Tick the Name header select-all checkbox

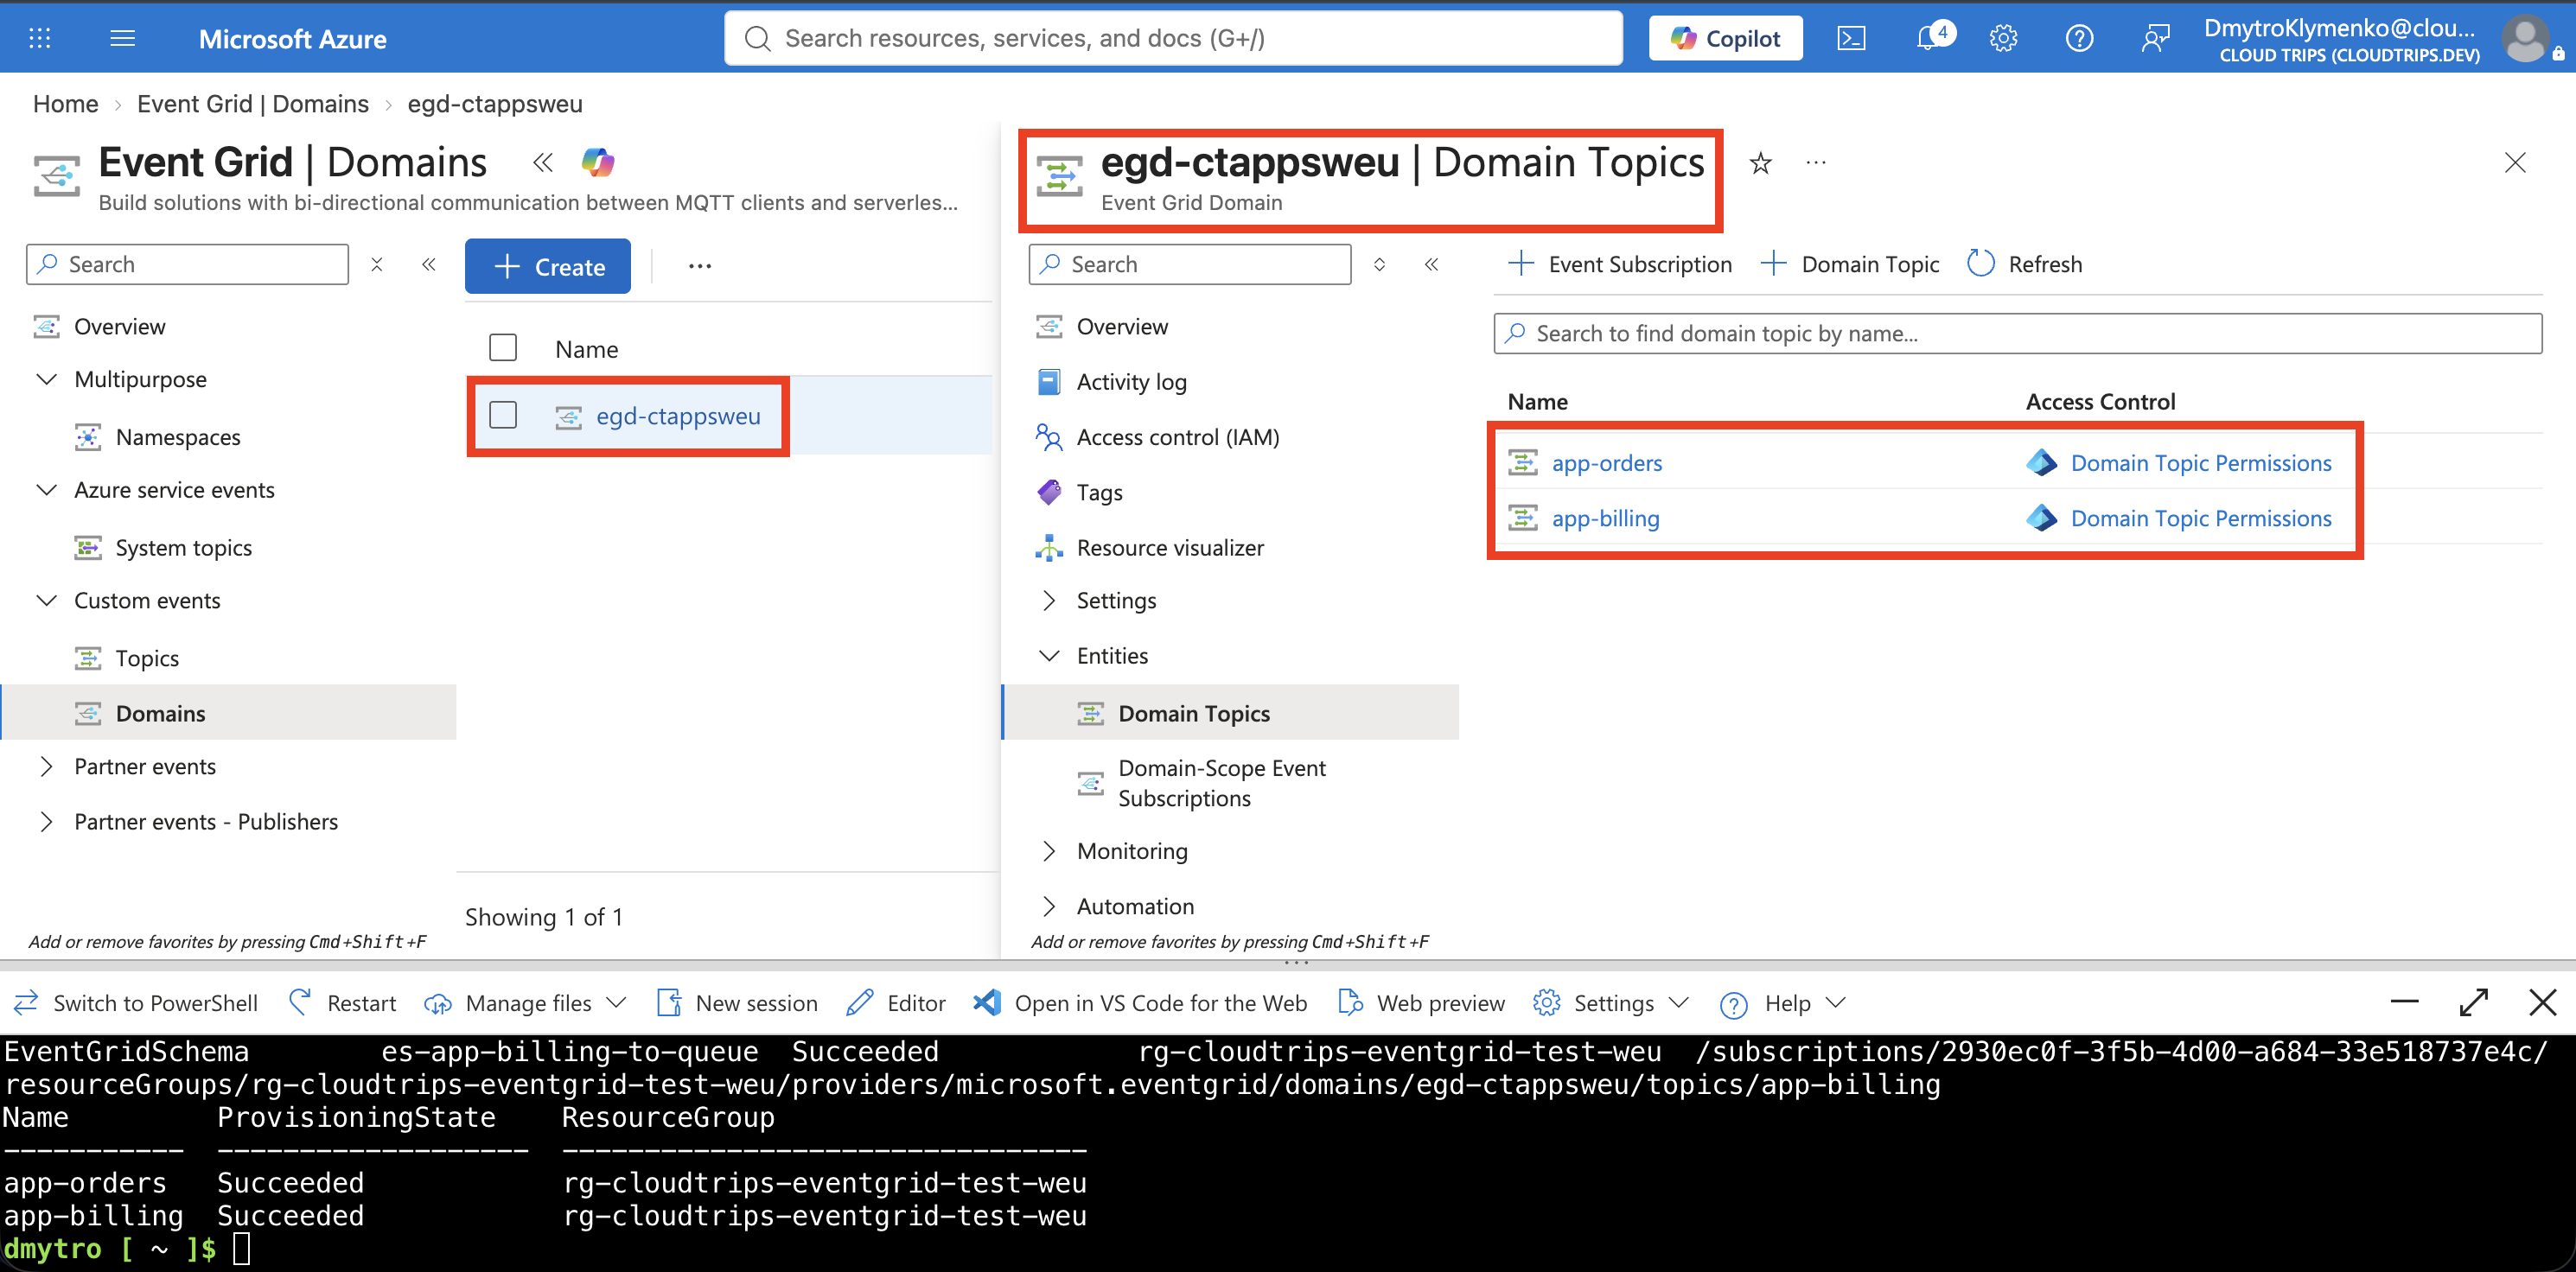coord(503,348)
